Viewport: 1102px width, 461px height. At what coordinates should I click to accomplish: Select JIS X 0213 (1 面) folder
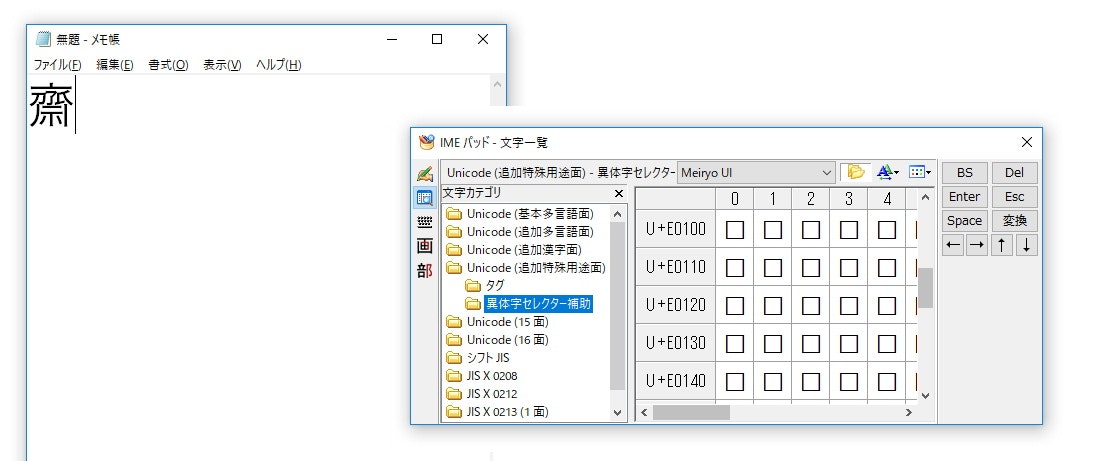click(497, 412)
